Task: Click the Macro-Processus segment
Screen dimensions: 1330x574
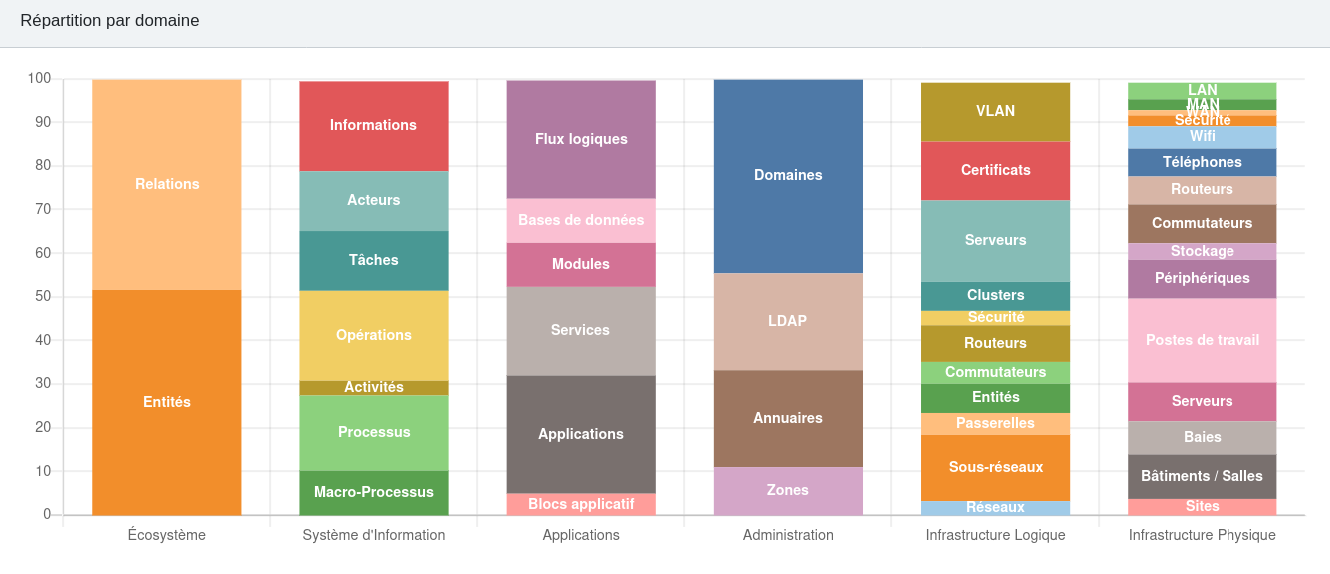Action: [x=374, y=492]
